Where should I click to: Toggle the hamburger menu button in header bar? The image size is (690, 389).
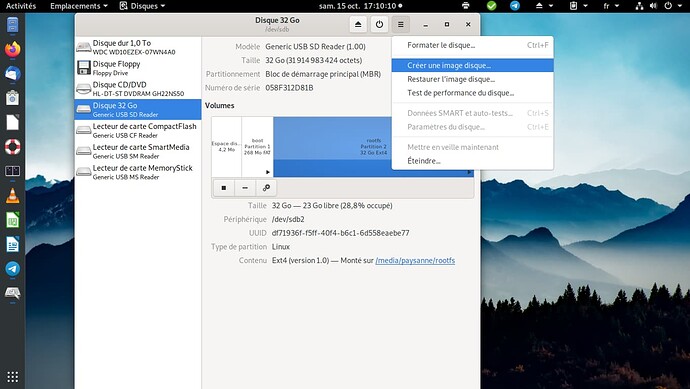[x=401, y=25]
